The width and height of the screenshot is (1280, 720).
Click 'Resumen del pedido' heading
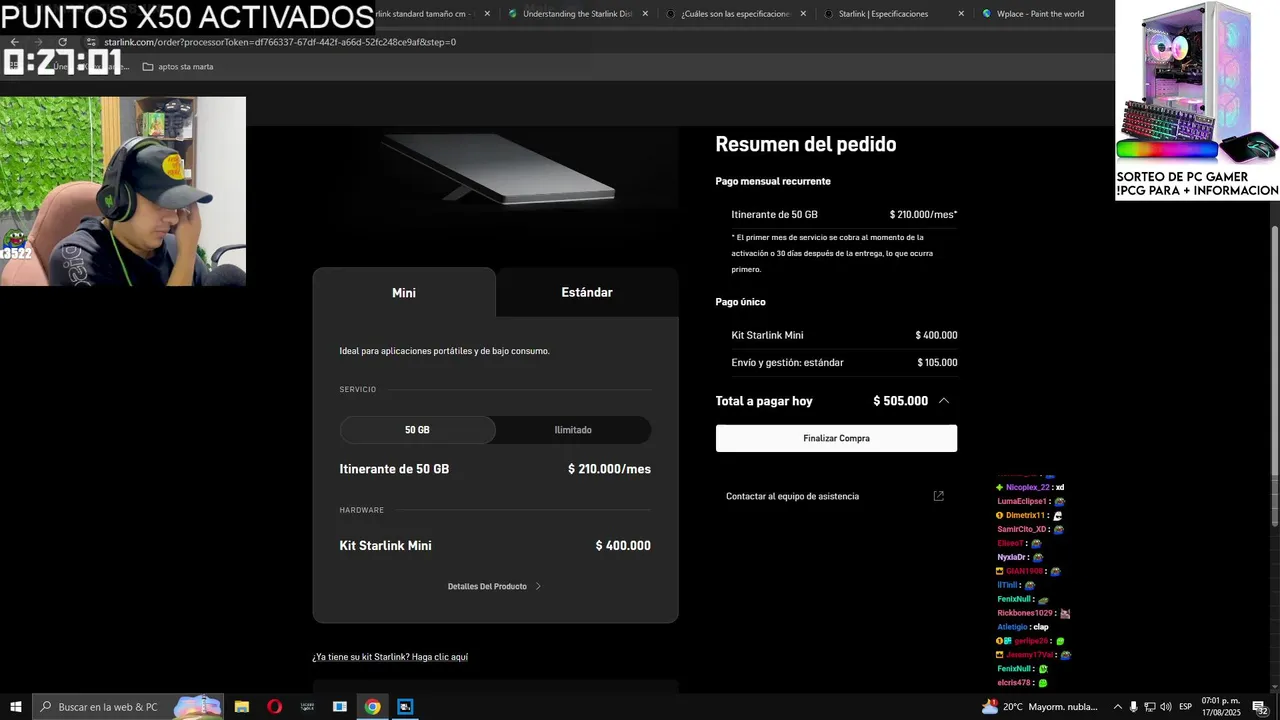(806, 144)
